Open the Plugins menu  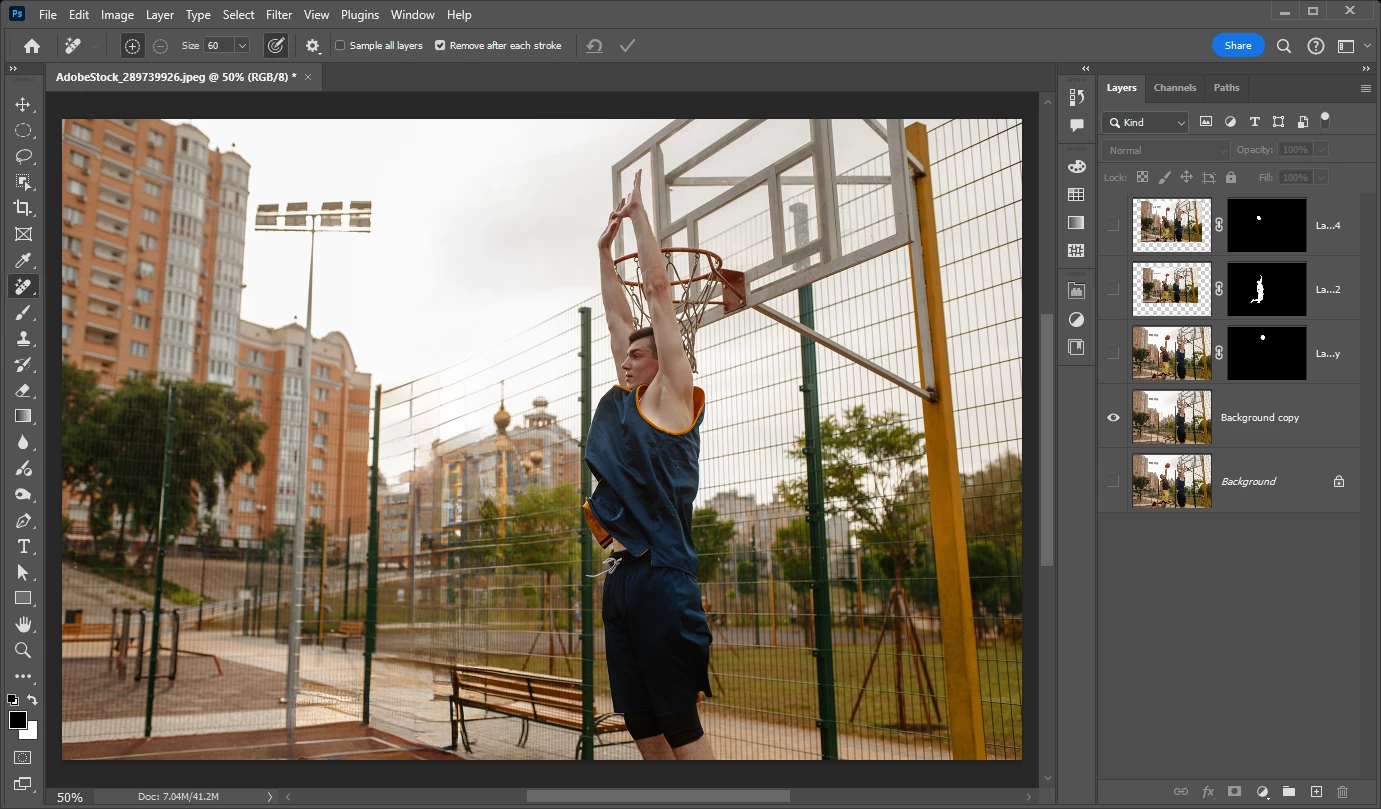pos(360,15)
